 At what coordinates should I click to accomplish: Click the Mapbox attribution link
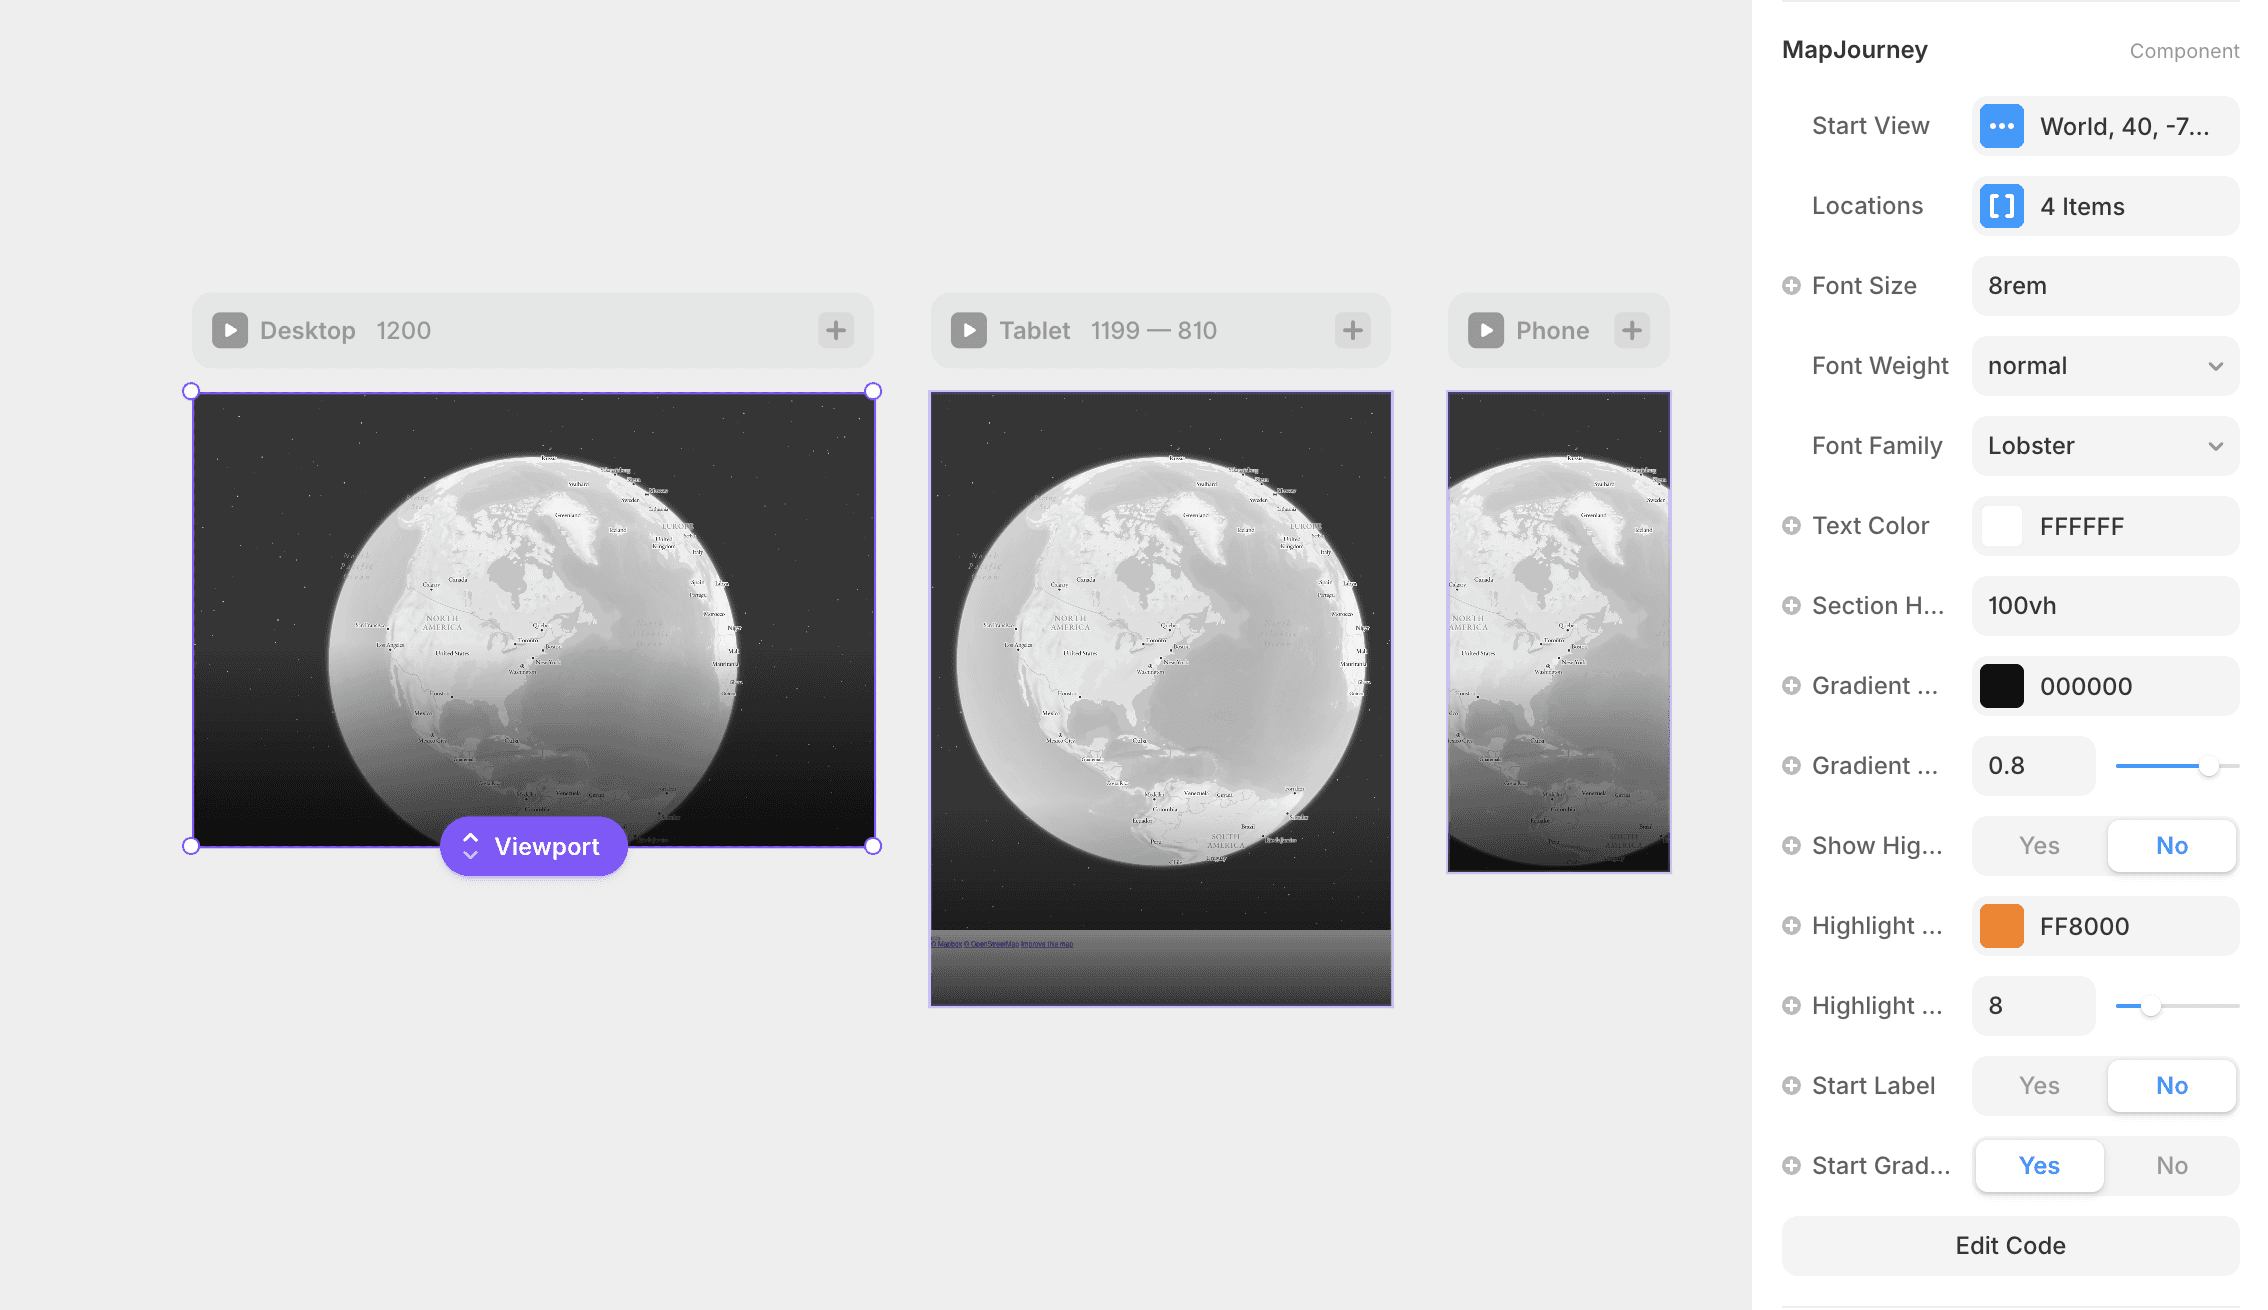tap(949, 944)
